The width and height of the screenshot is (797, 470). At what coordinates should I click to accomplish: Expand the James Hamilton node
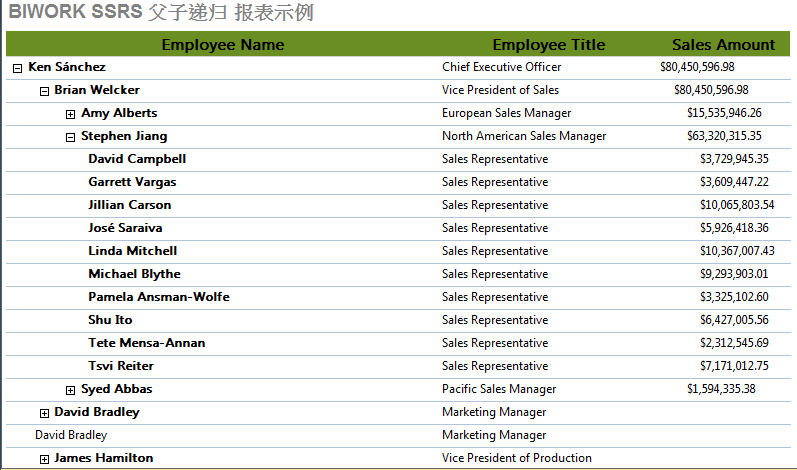(x=44, y=459)
